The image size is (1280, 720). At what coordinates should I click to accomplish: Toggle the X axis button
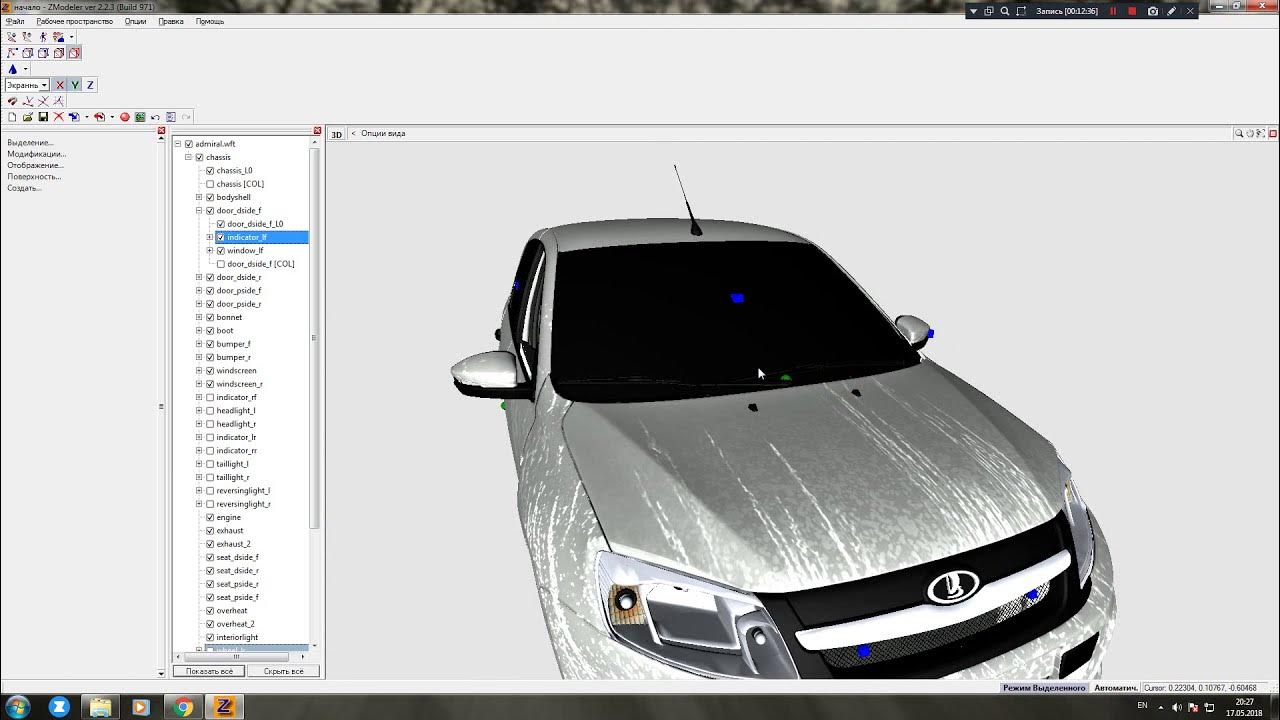point(60,85)
